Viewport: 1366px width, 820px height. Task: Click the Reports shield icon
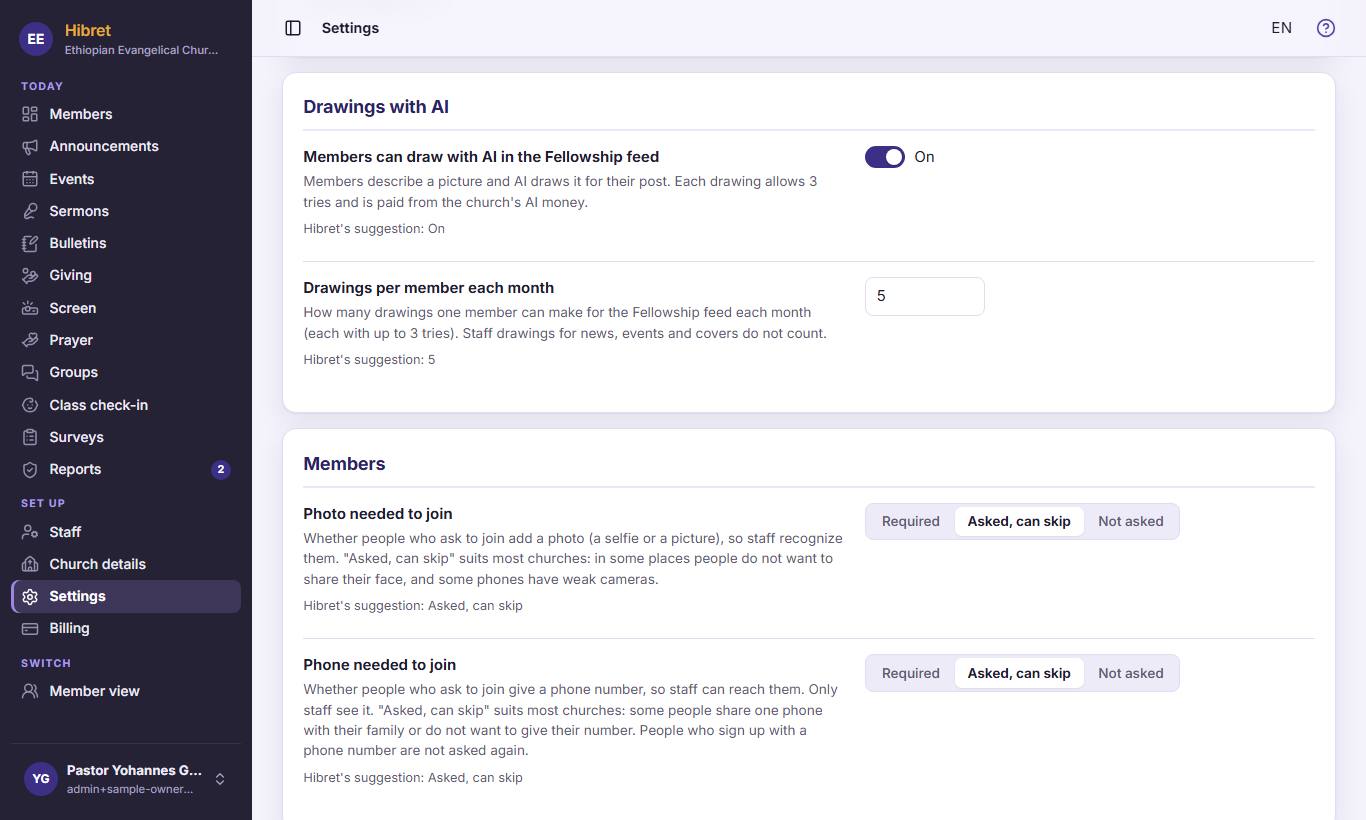click(x=30, y=469)
